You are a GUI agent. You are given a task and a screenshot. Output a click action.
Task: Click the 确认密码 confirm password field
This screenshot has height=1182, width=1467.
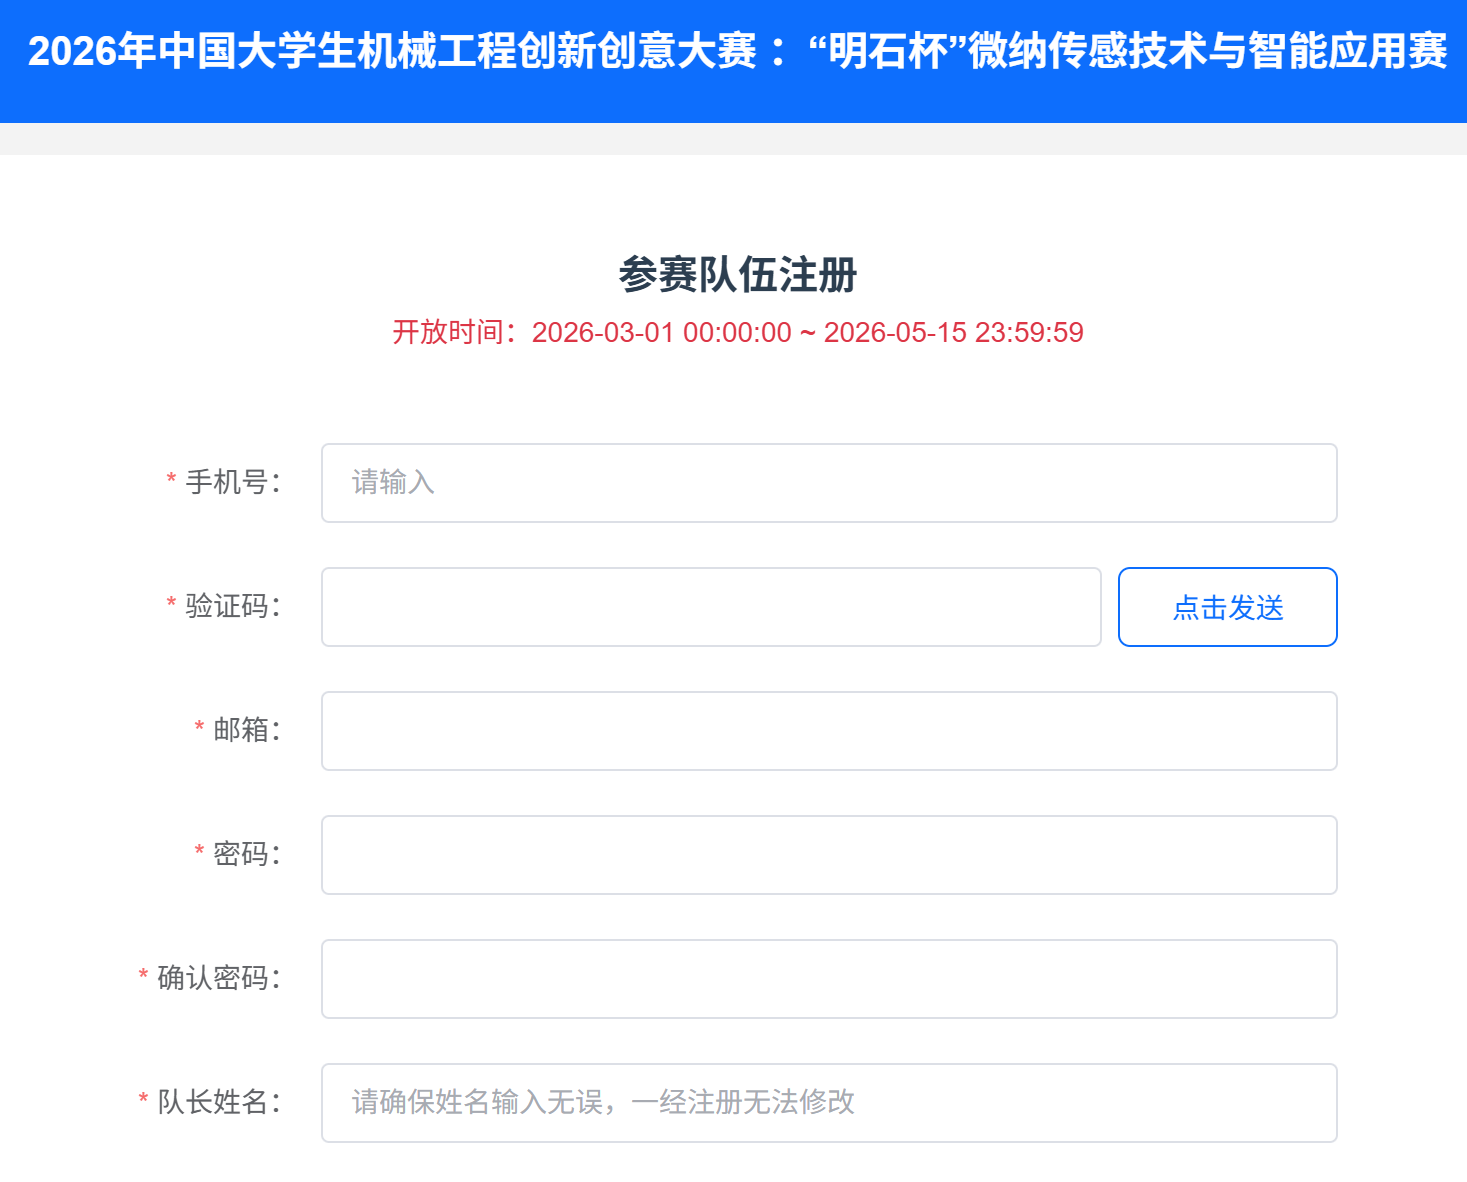click(828, 979)
